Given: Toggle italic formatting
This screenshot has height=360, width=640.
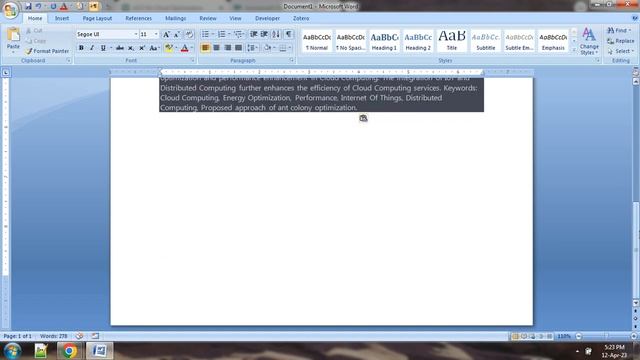Looking at the screenshot, I should pos(92,48).
